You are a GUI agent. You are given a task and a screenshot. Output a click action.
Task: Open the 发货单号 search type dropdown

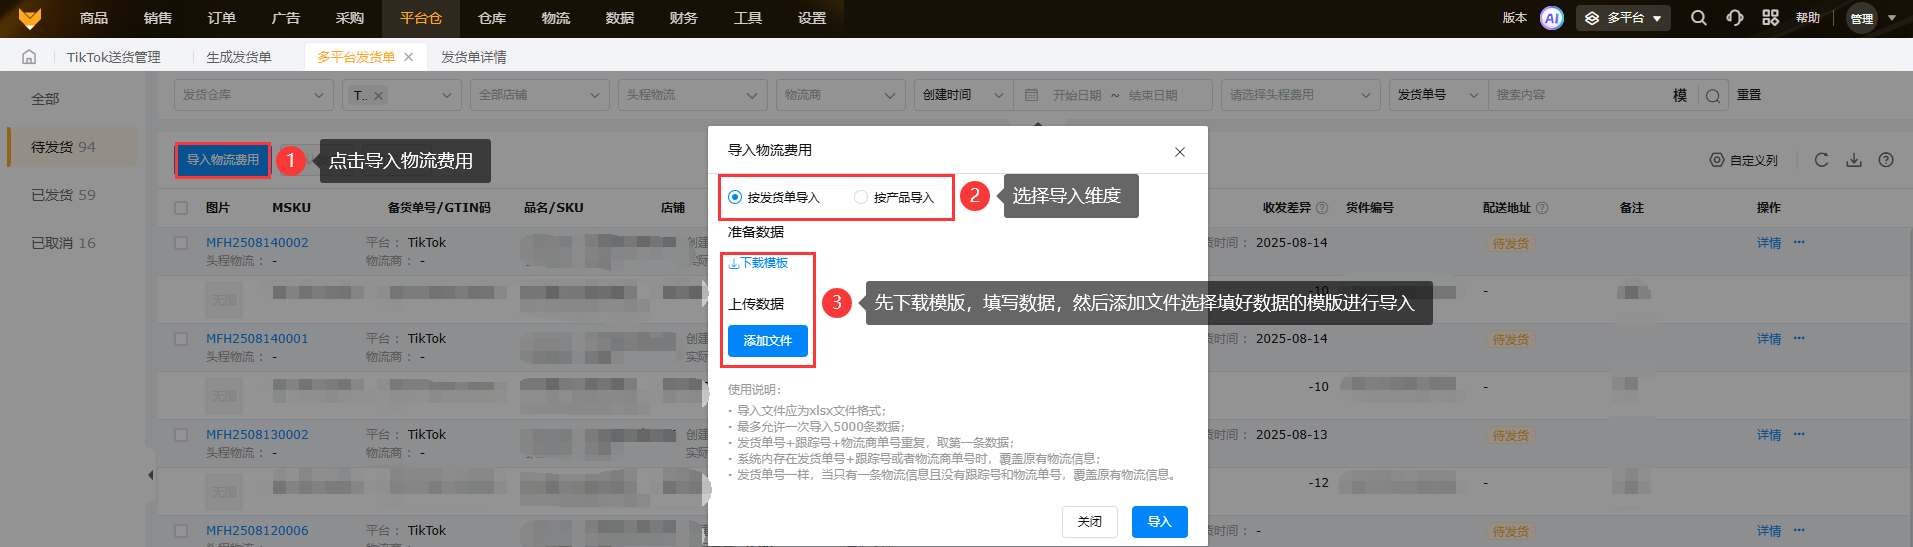click(x=1438, y=95)
